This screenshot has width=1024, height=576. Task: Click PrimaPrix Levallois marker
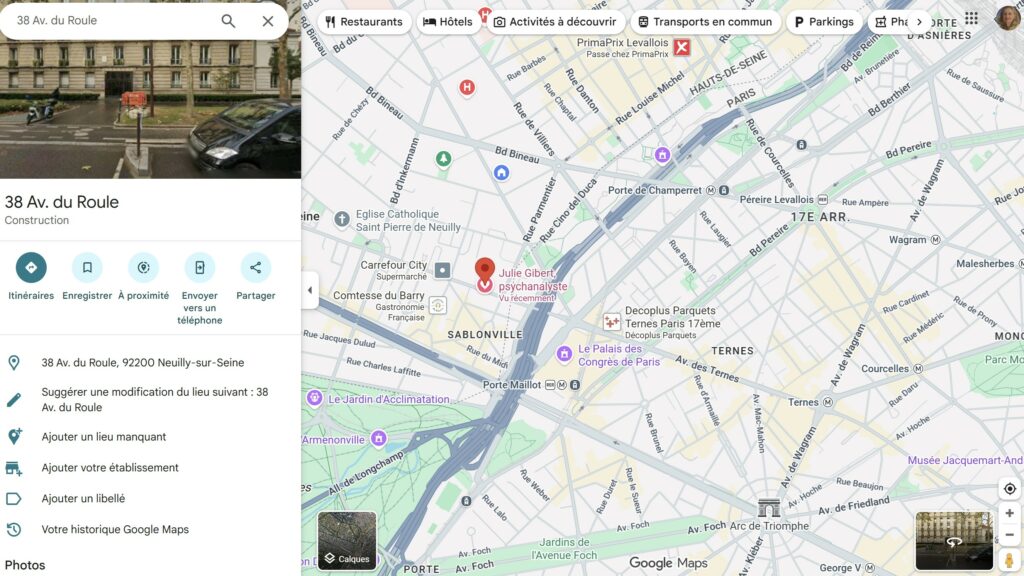[682, 47]
